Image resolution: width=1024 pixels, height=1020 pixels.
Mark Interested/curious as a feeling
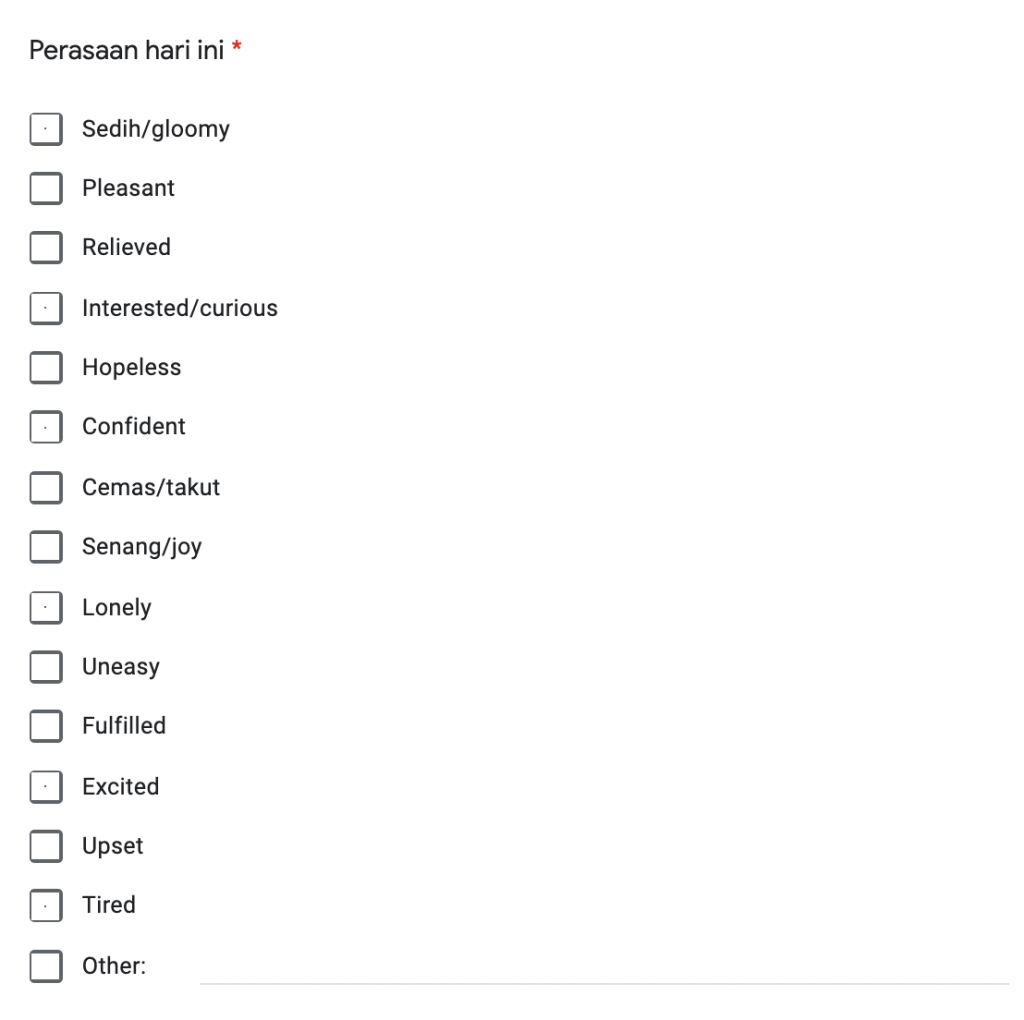(x=46, y=308)
